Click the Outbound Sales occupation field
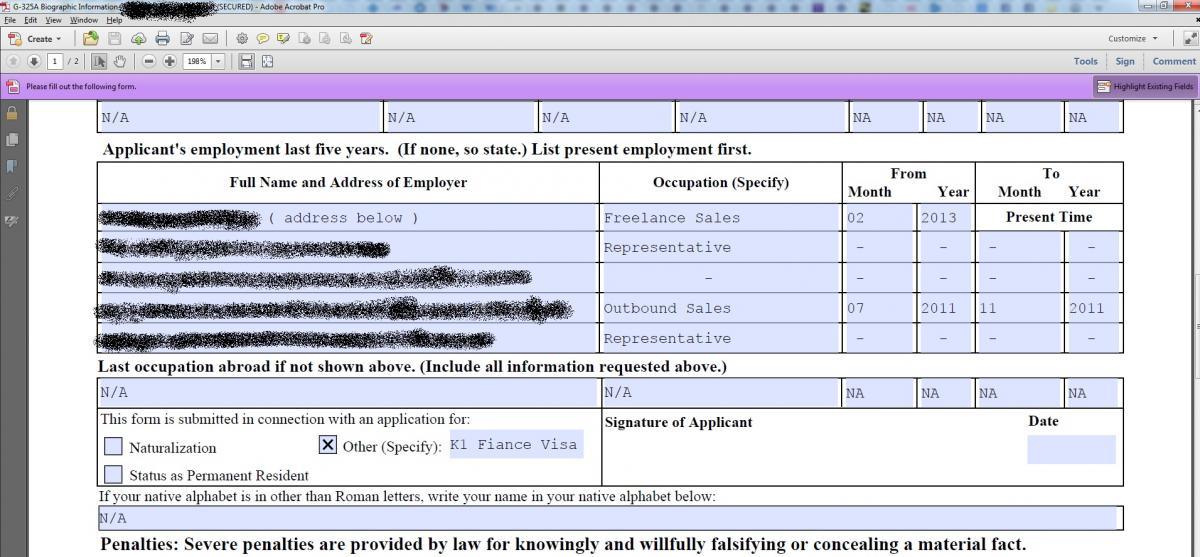 721,308
